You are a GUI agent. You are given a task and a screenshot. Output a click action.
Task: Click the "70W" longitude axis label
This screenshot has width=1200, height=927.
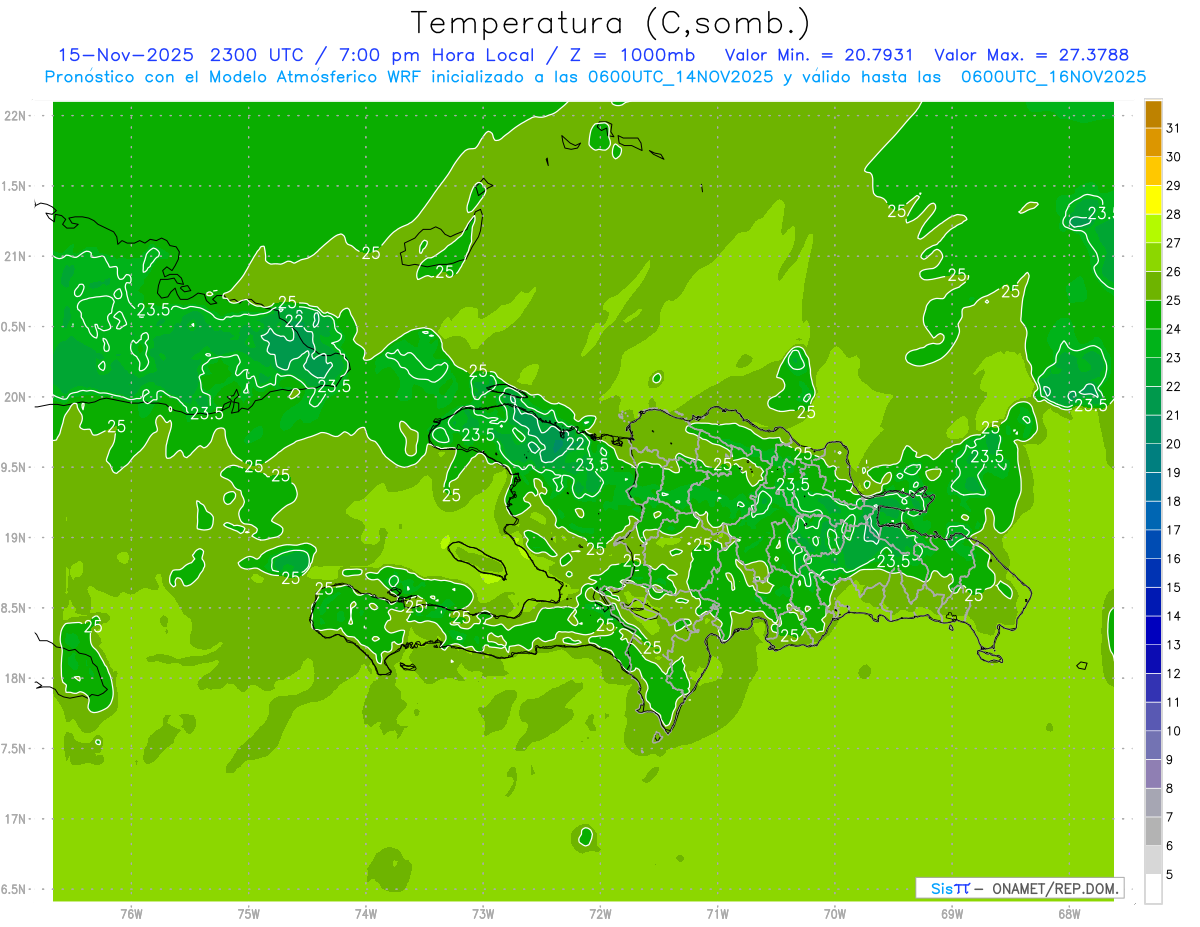coord(835,914)
